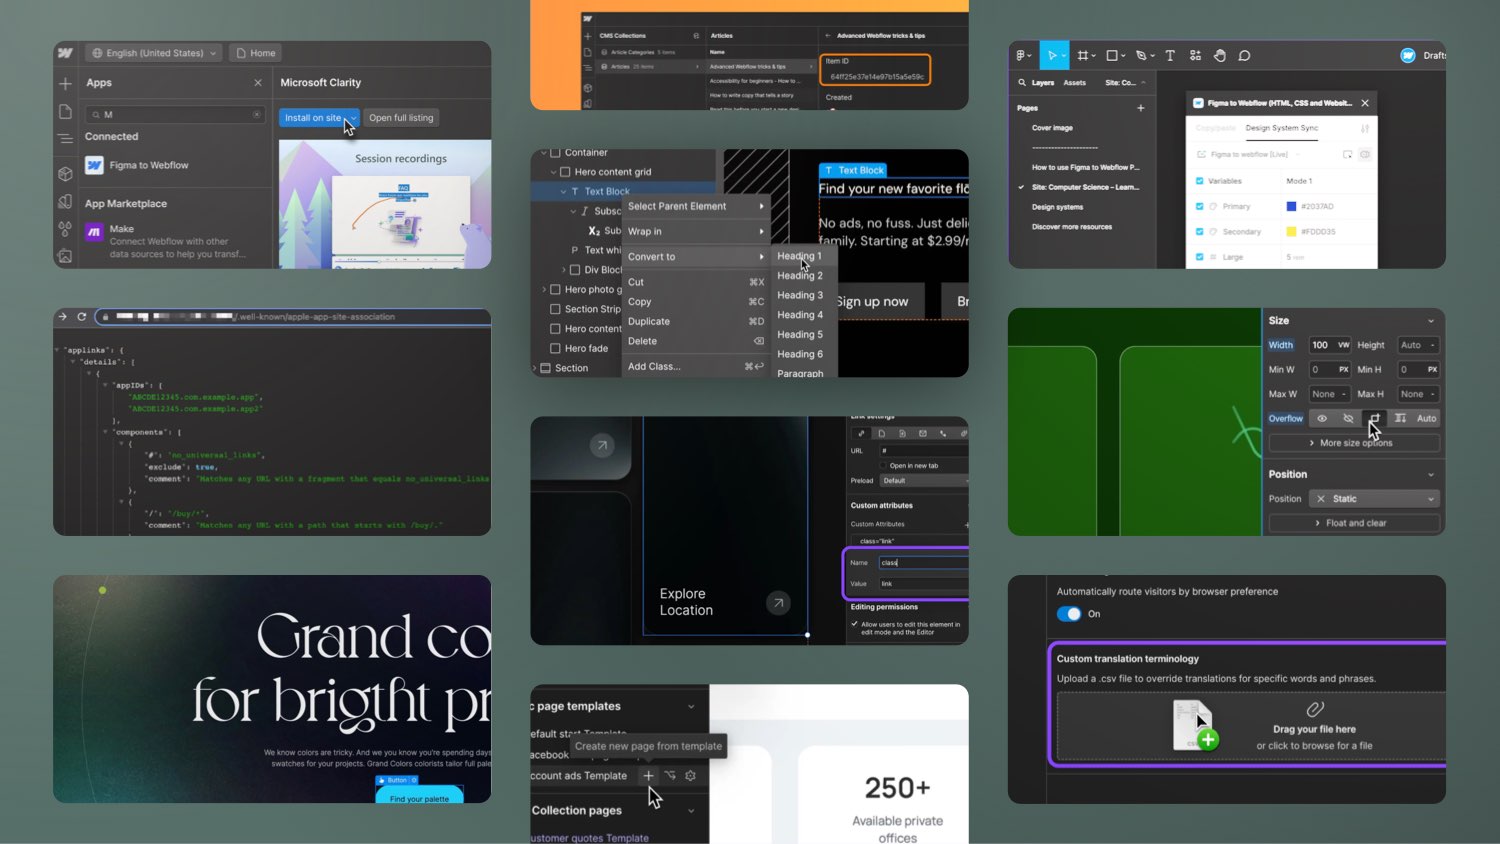Click the custom attribute Name input field

point(923,563)
